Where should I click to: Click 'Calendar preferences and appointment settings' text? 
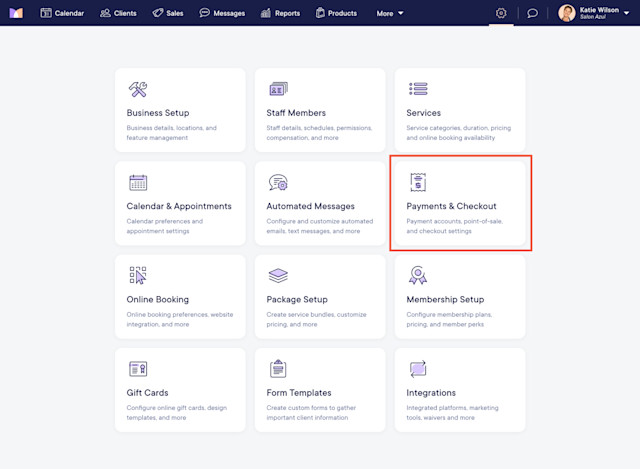coord(164,226)
